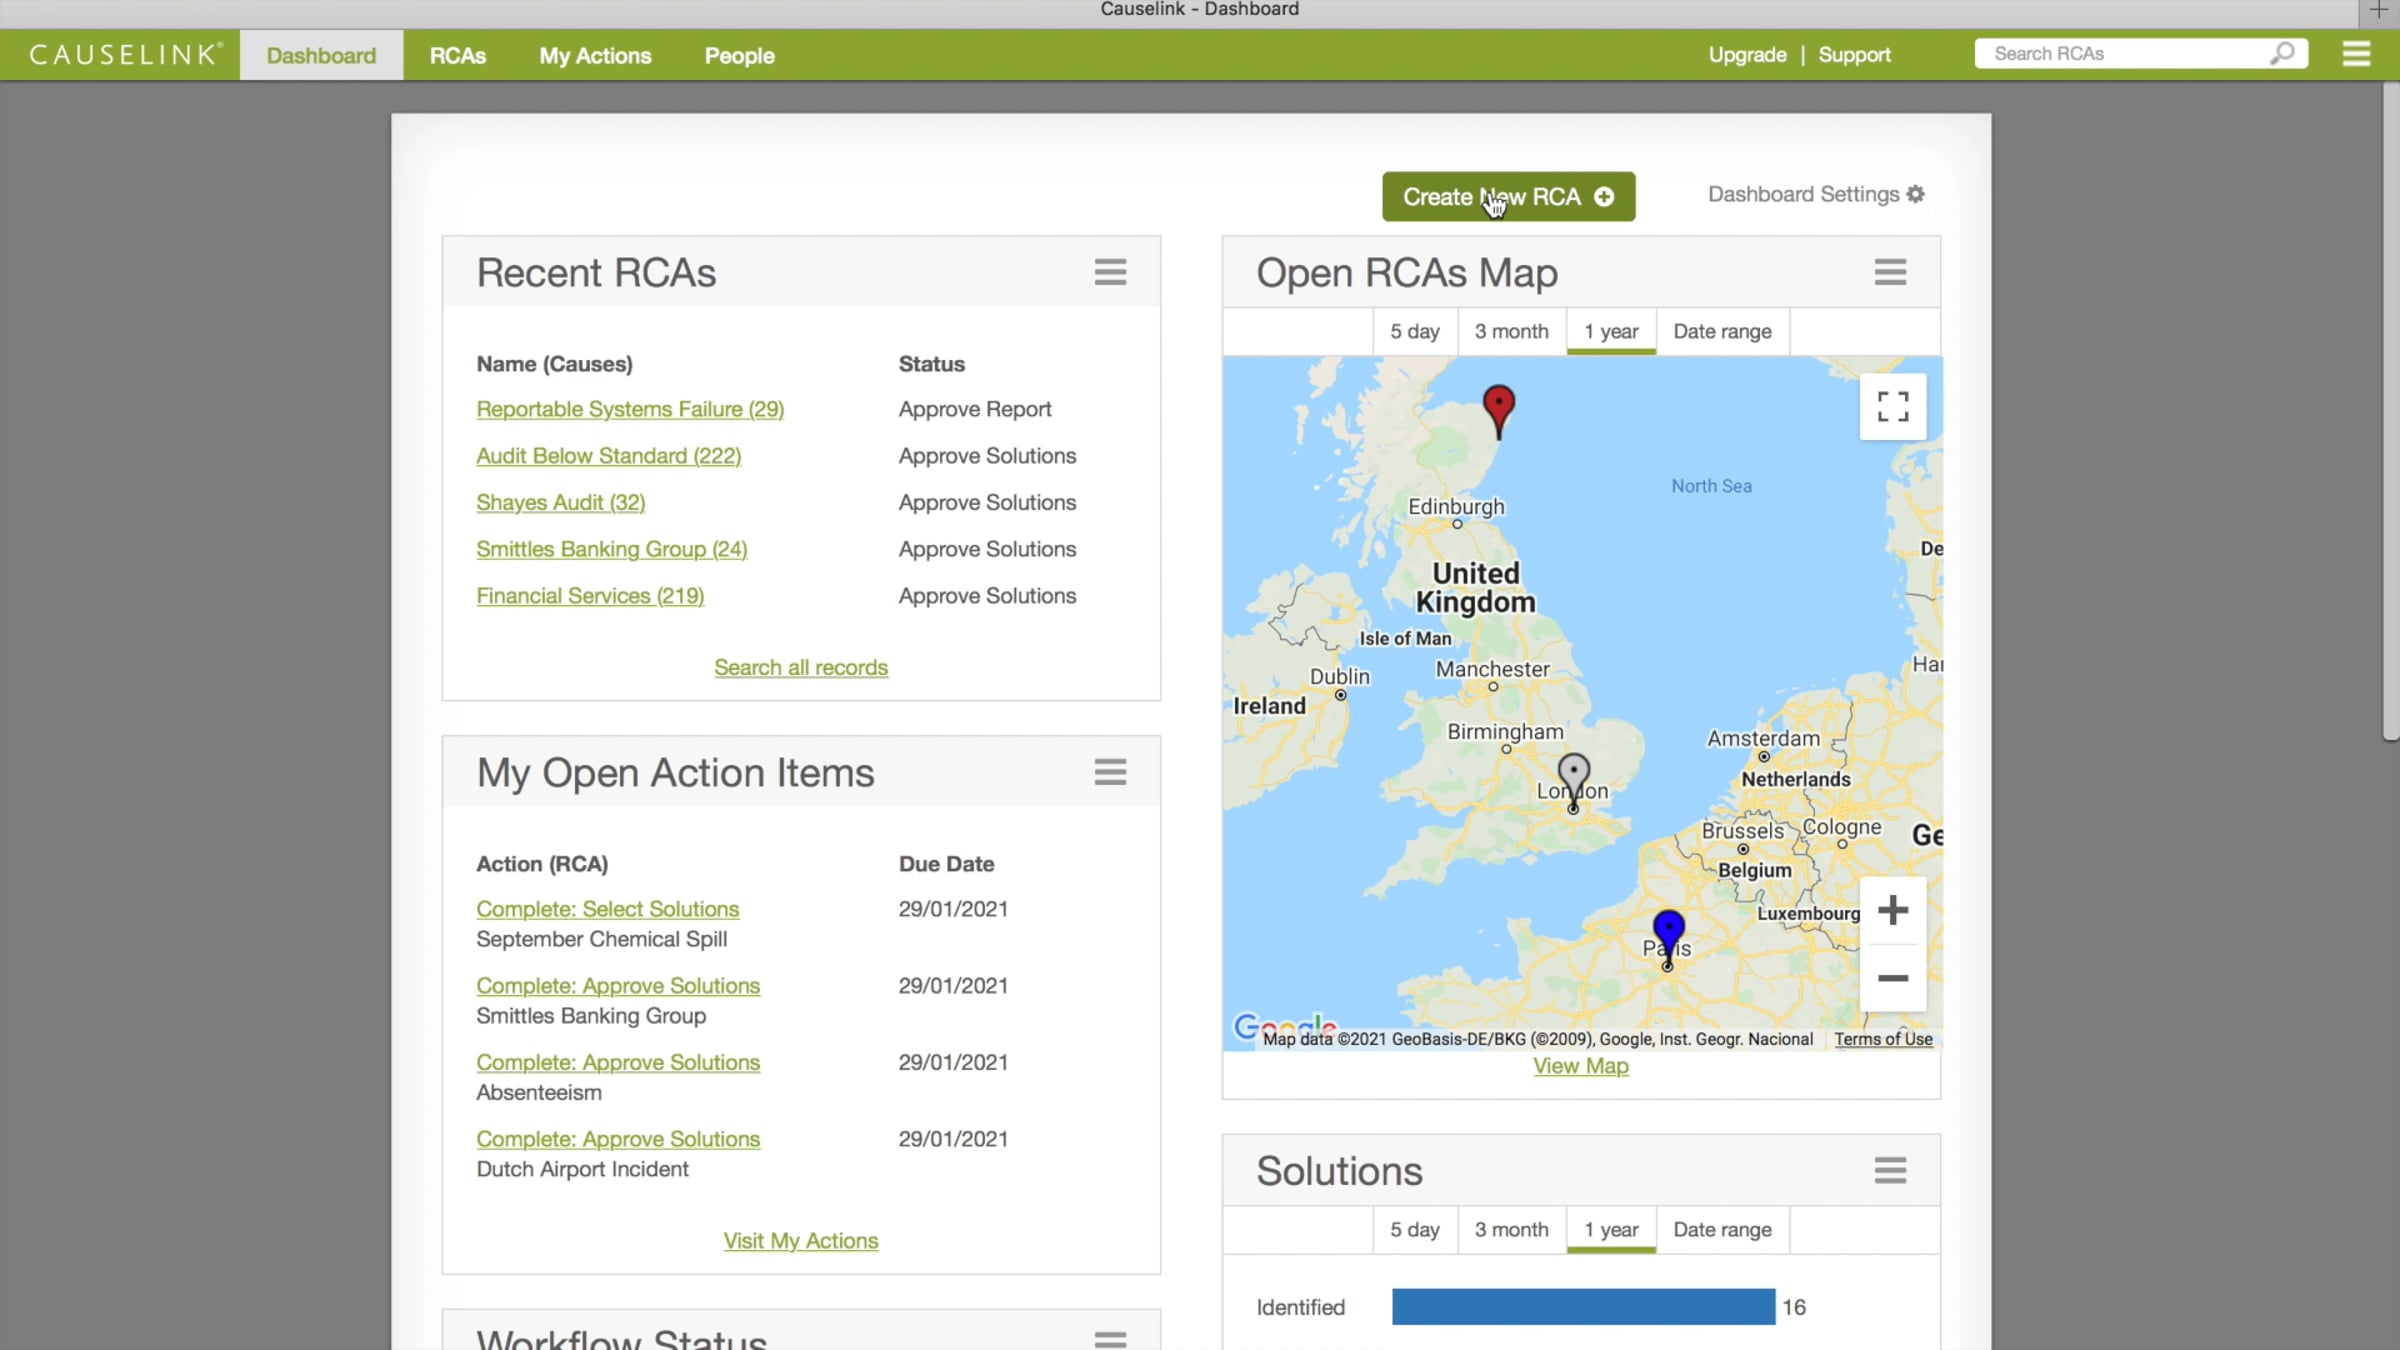Select 5 day range on map
The image size is (2400, 1350).
click(x=1414, y=331)
